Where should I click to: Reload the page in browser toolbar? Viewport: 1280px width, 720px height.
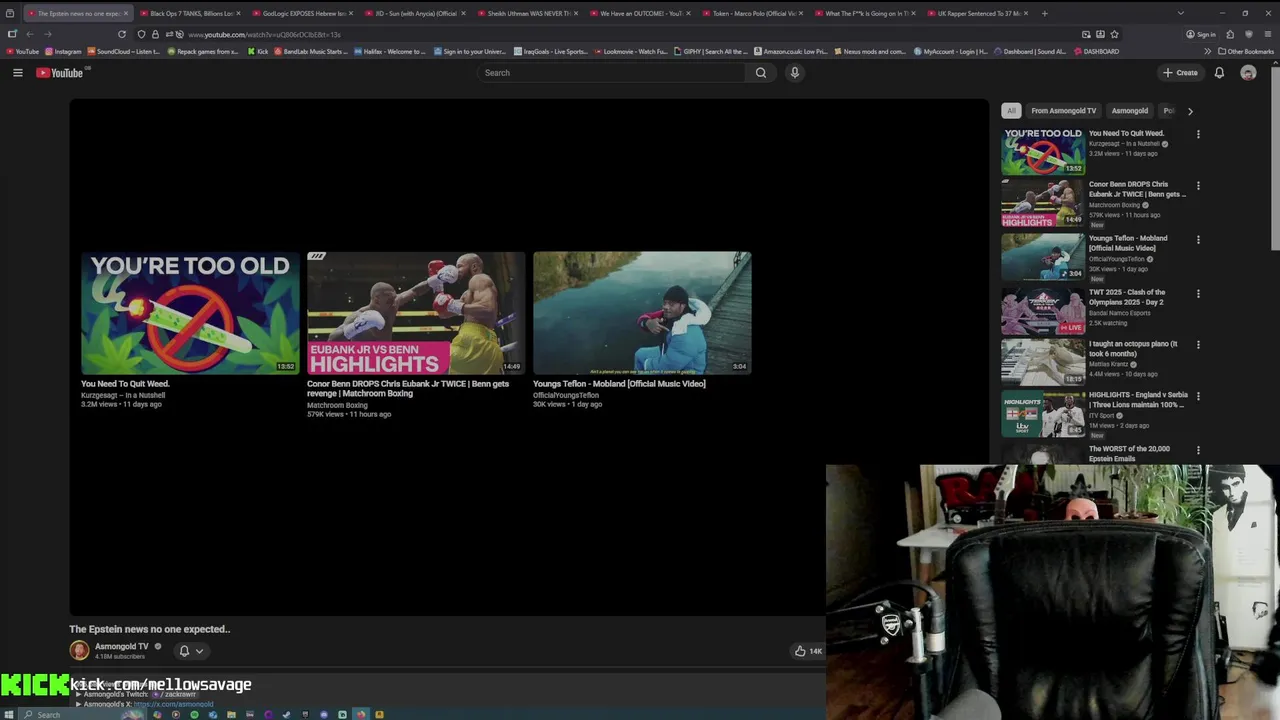coord(122,34)
